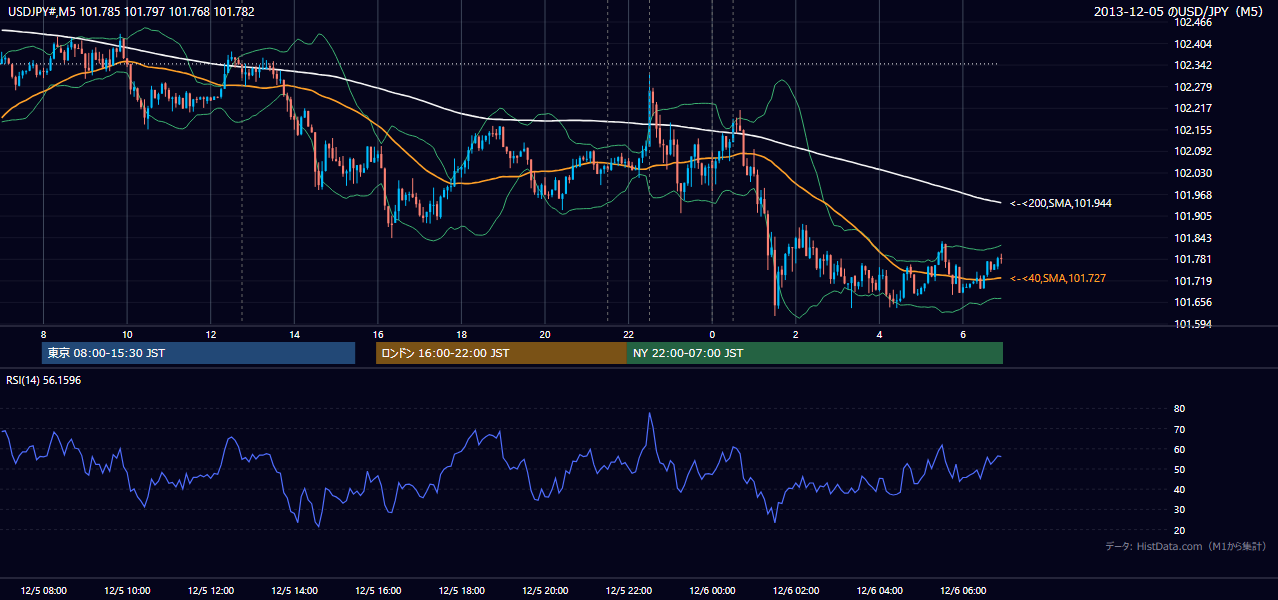The image size is (1278, 600).
Task: Click price axis value 101.843
Action: (x=1192, y=238)
